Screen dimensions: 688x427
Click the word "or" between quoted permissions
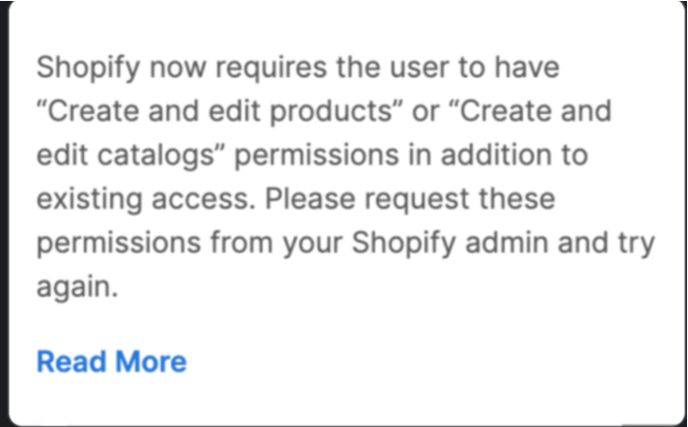[425, 111]
